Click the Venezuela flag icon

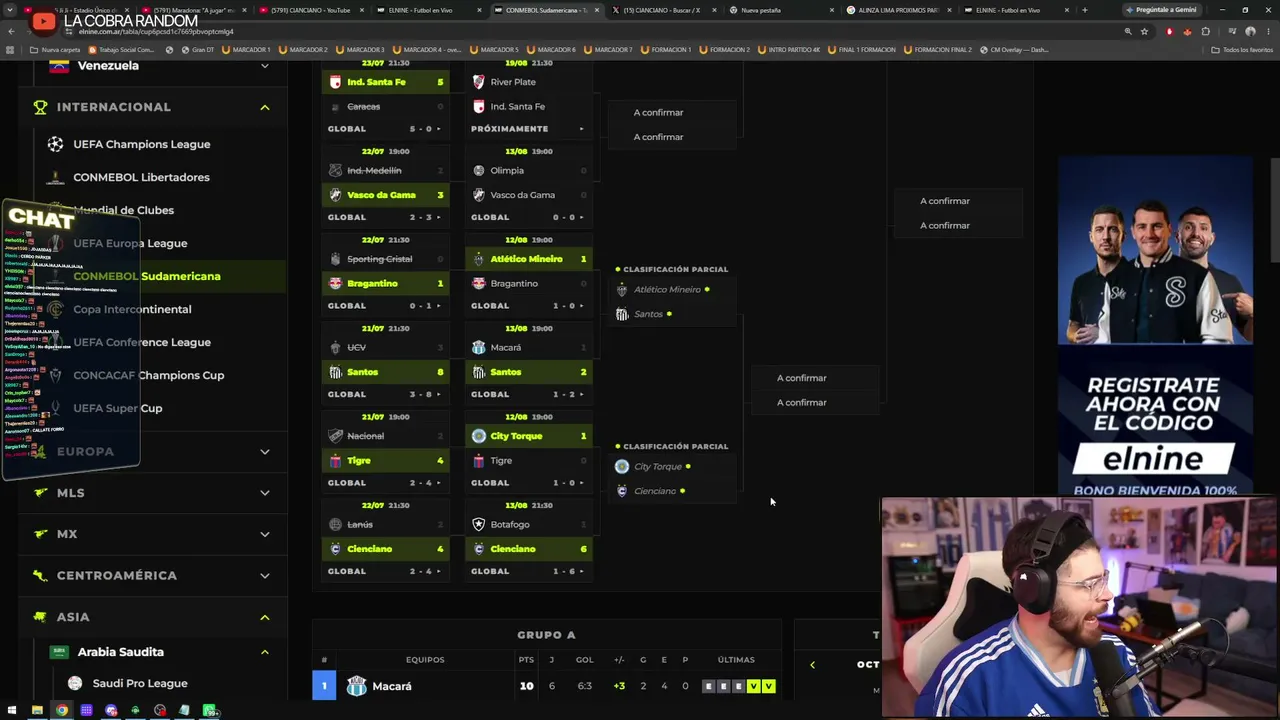pos(59,65)
